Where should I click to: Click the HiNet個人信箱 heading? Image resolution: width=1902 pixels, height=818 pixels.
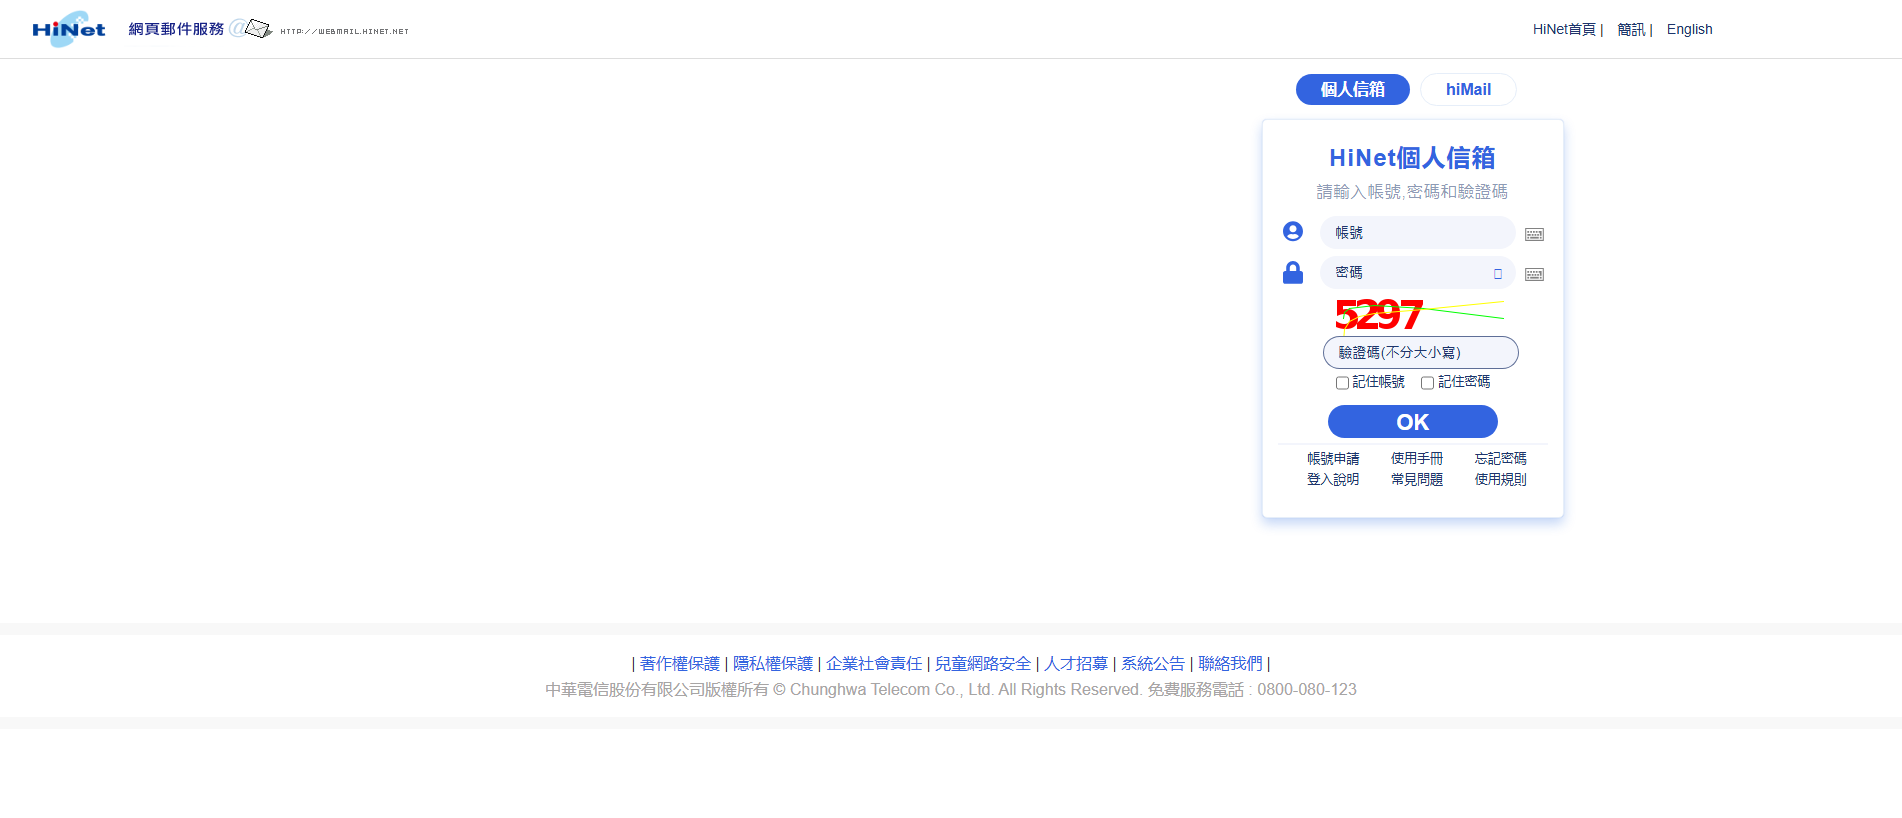click(1412, 158)
